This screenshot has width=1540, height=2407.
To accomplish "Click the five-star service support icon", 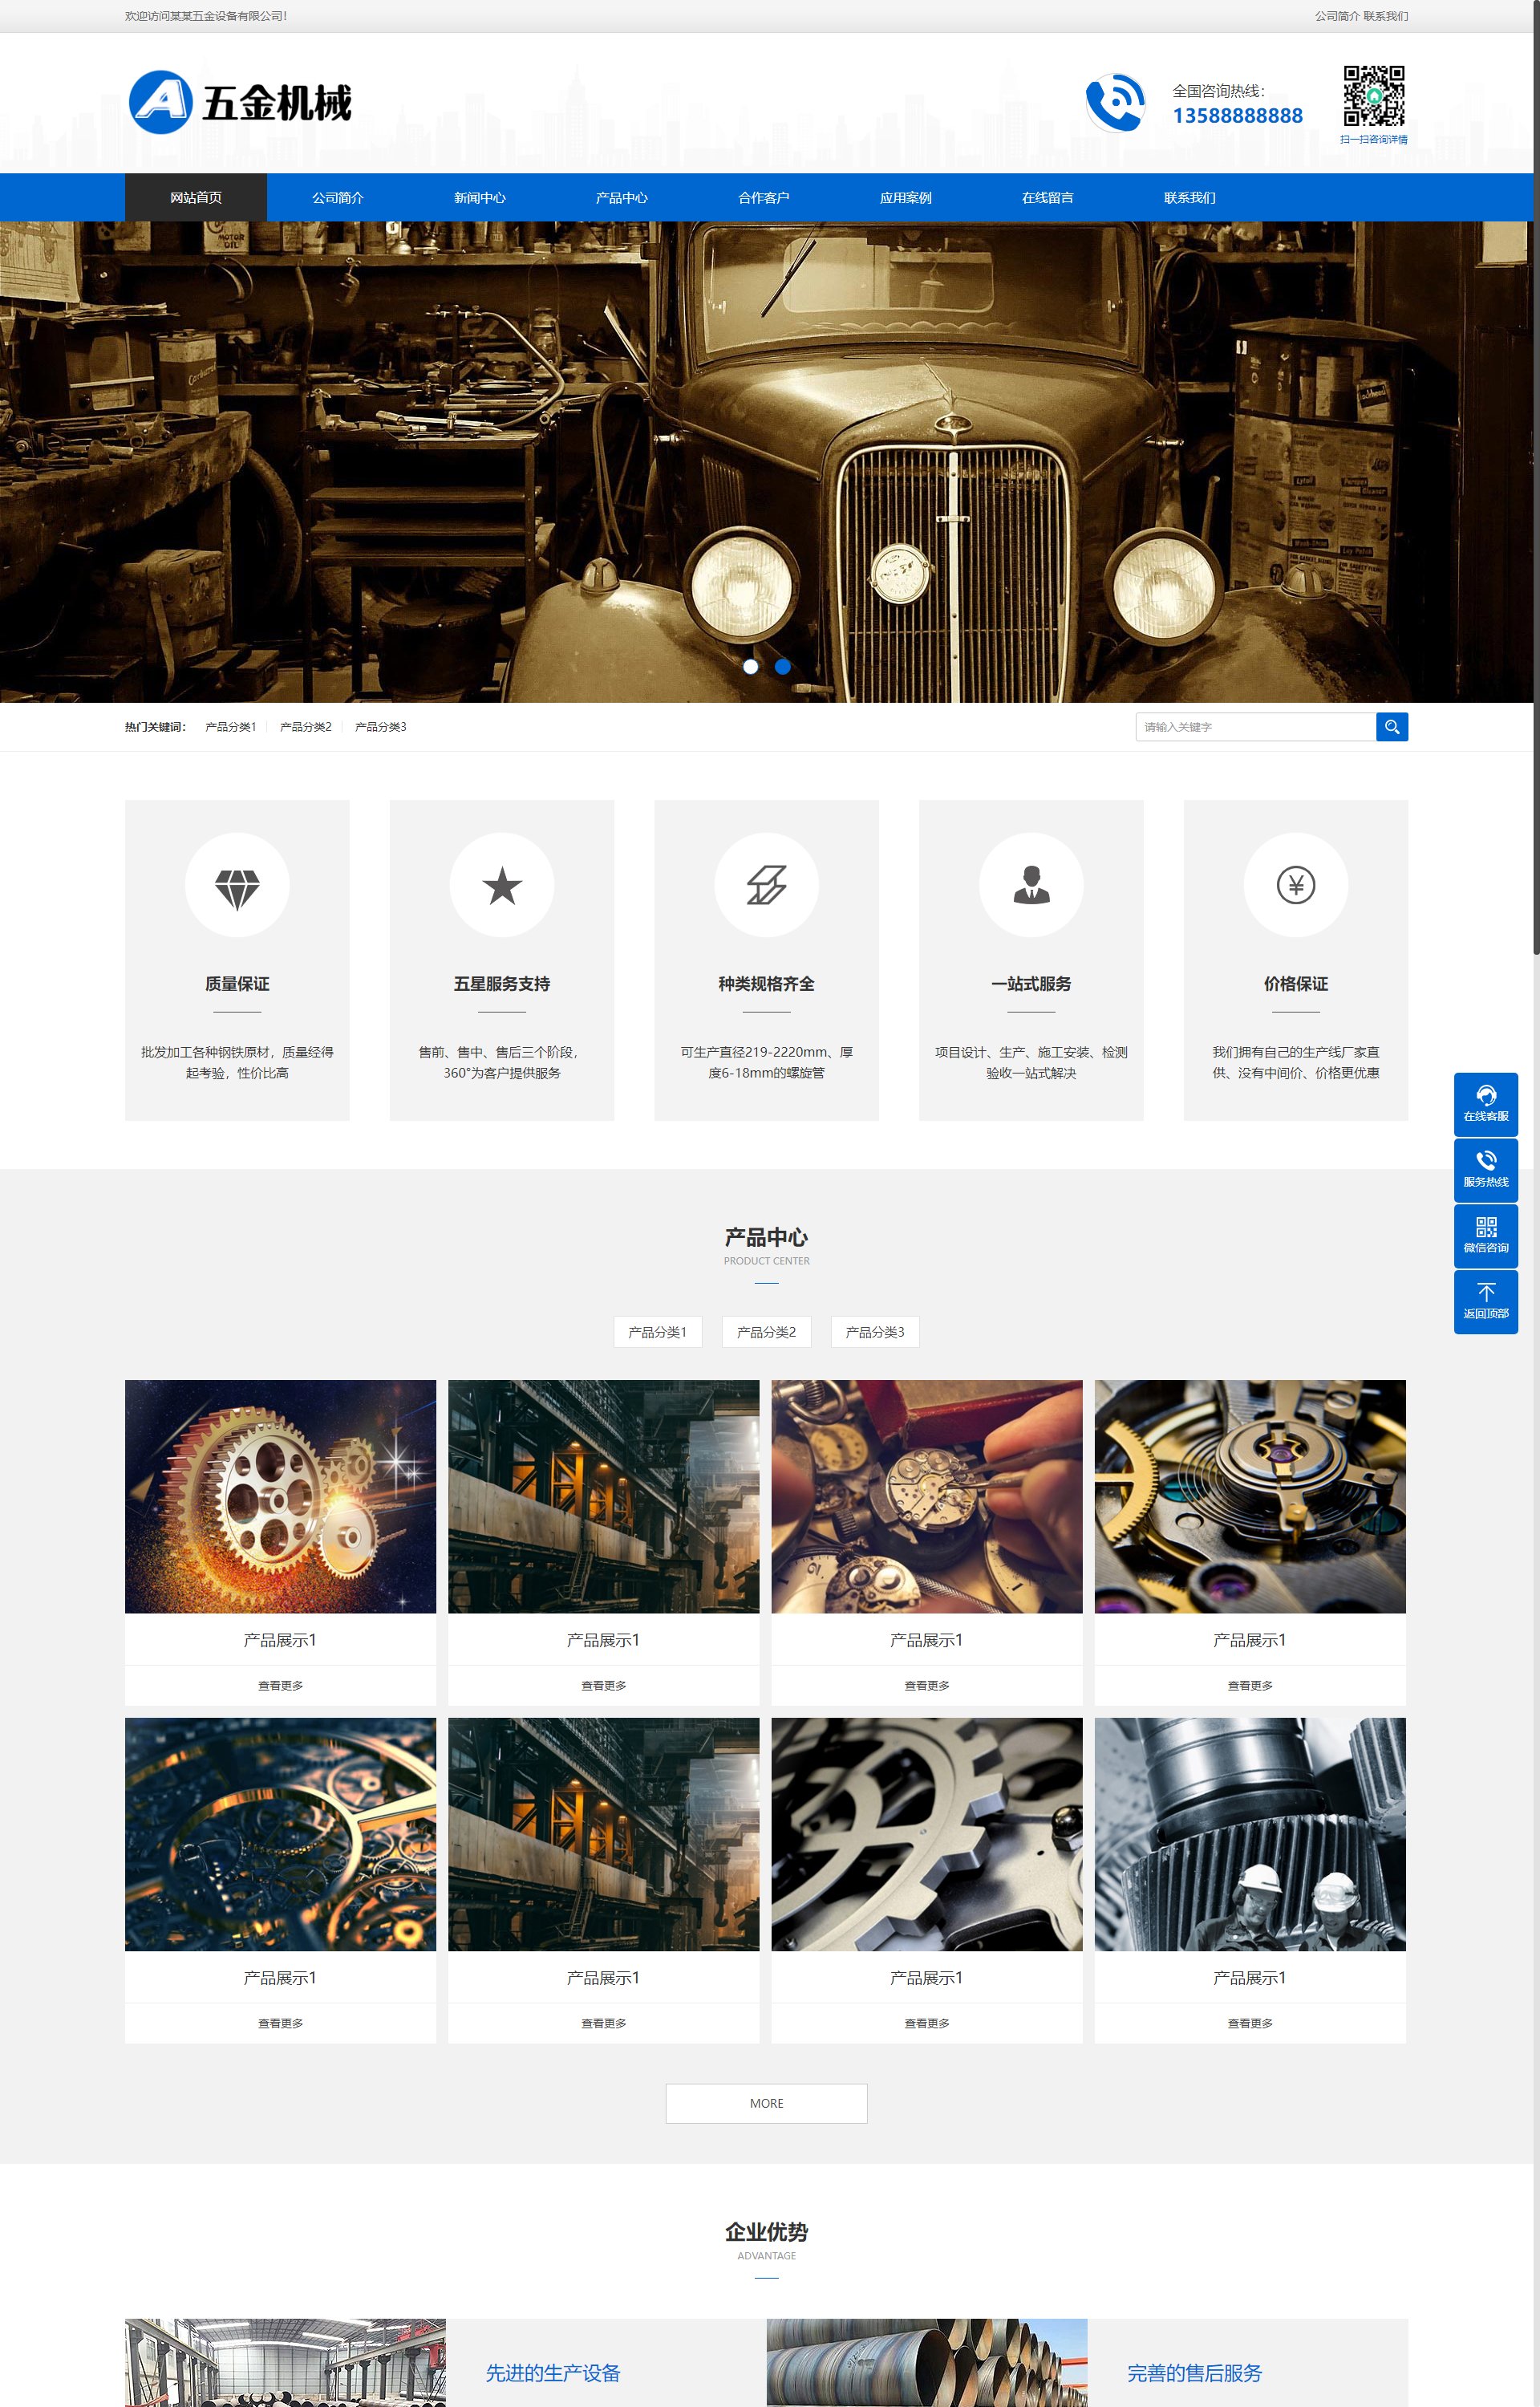I will coord(502,885).
